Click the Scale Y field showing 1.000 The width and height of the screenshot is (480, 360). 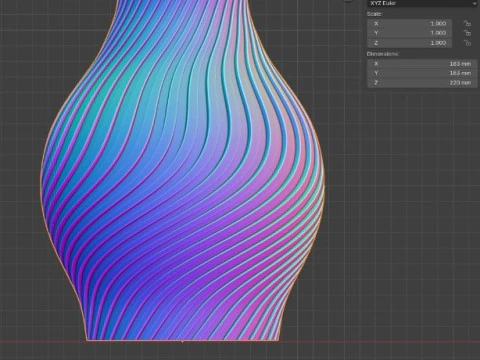(410, 33)
